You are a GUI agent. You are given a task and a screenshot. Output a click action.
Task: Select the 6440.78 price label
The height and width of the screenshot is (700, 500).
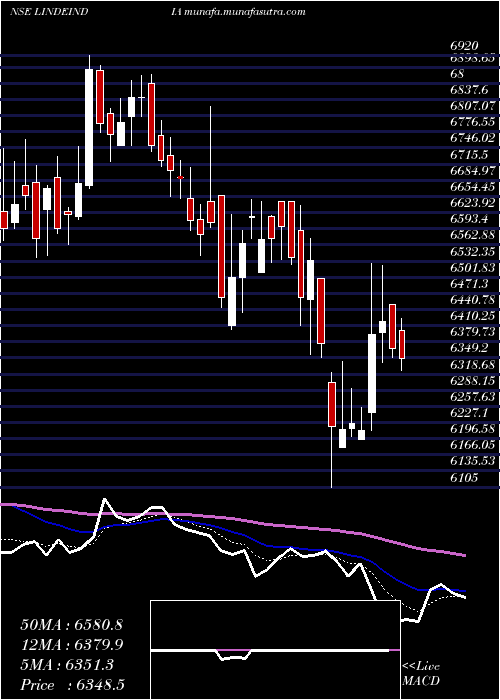point(473,299)
